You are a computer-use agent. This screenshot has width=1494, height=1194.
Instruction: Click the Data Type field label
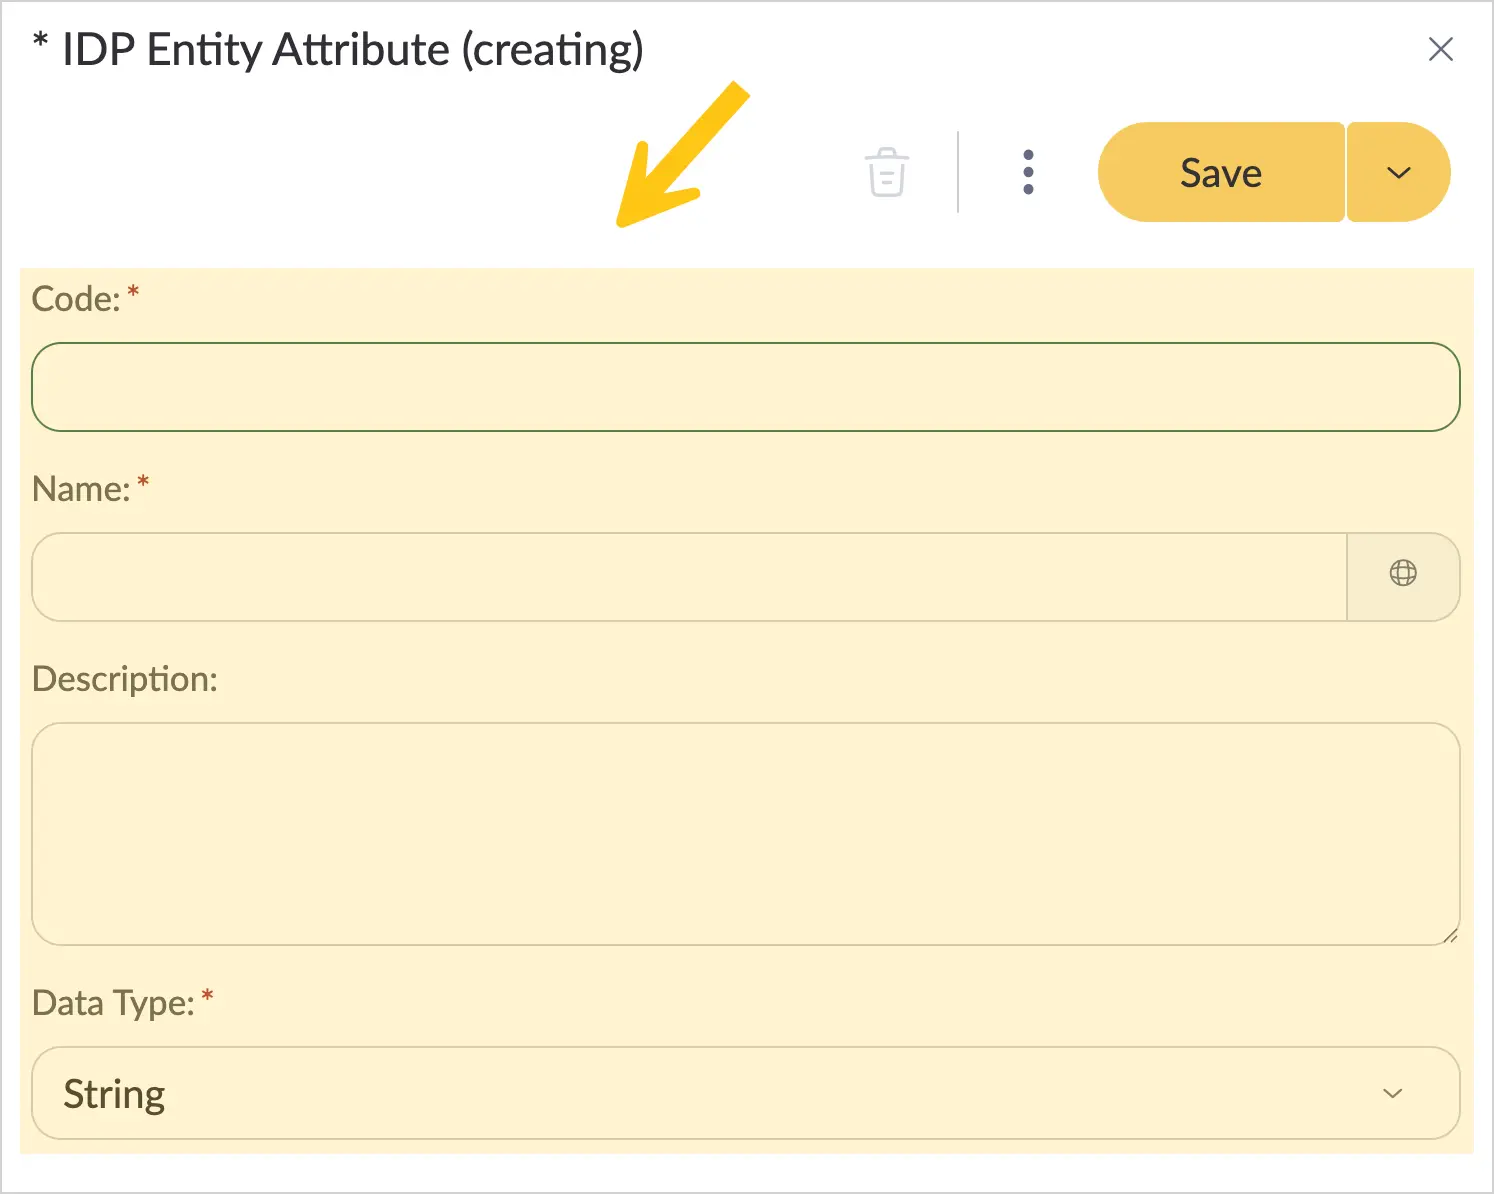113,1003
